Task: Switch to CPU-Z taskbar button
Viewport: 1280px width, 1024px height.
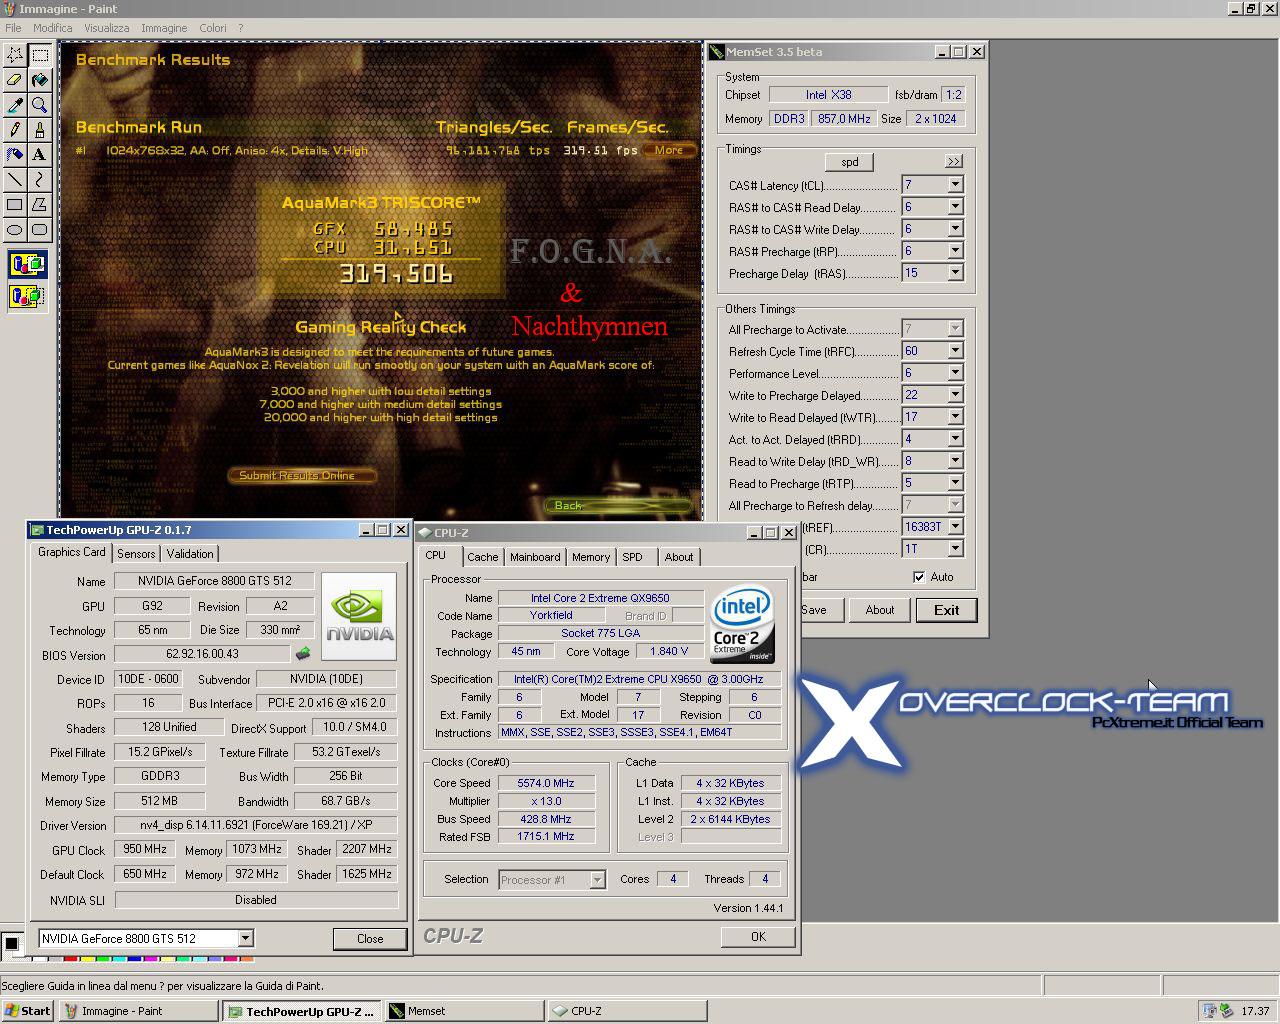Action: click(627, 1011)
